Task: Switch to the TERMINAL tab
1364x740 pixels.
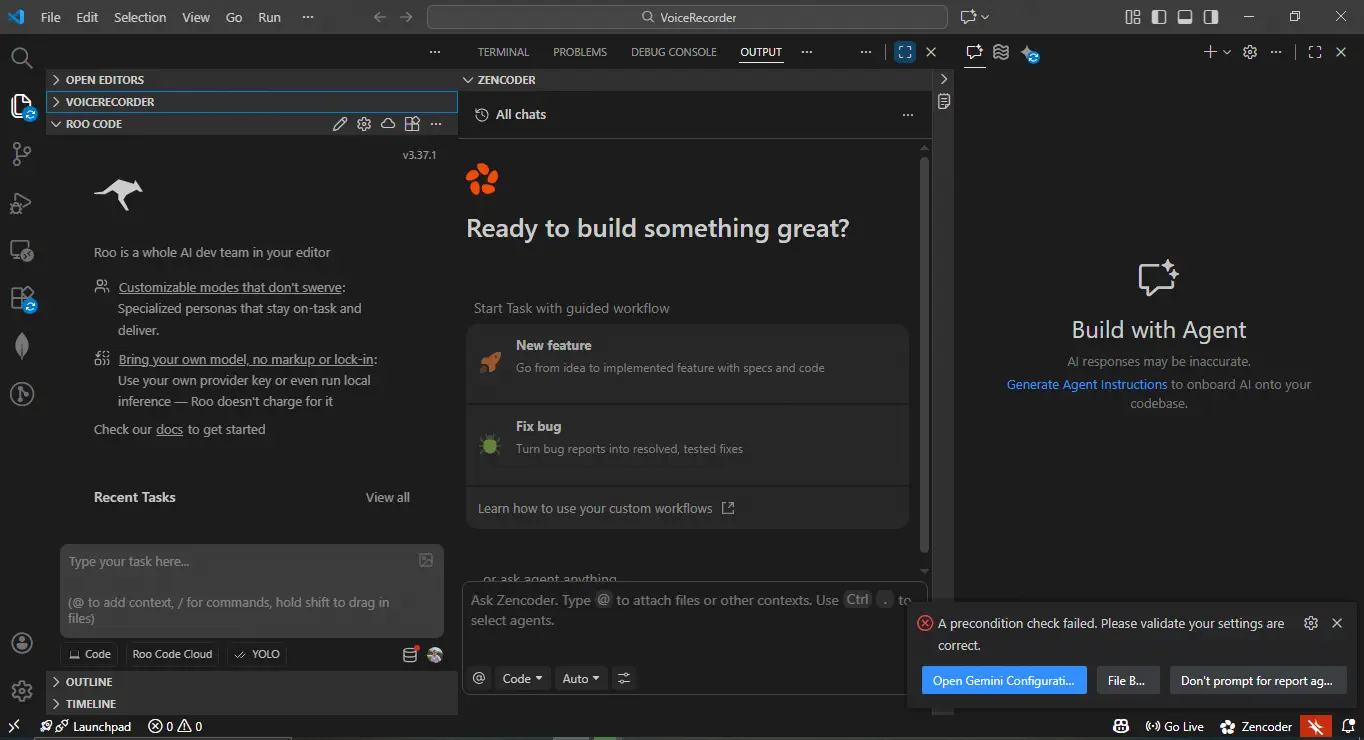Action: (503, 52)
